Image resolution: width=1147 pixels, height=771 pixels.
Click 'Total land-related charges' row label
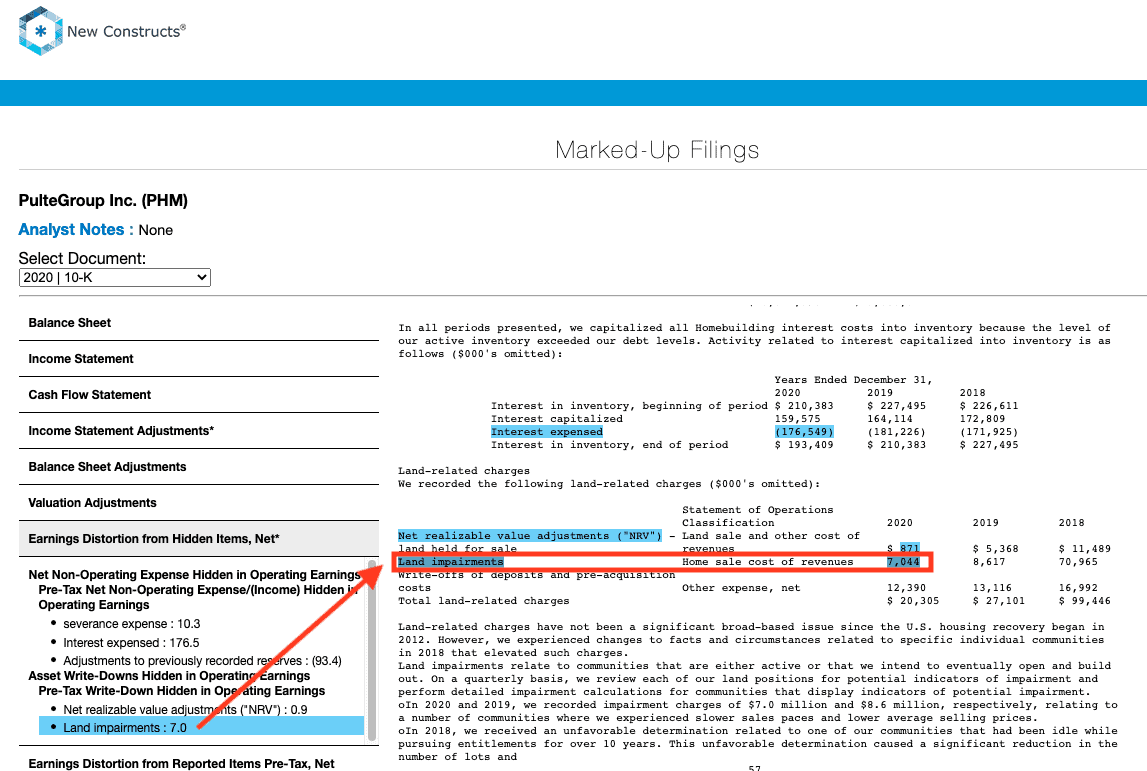coord(484,601)
